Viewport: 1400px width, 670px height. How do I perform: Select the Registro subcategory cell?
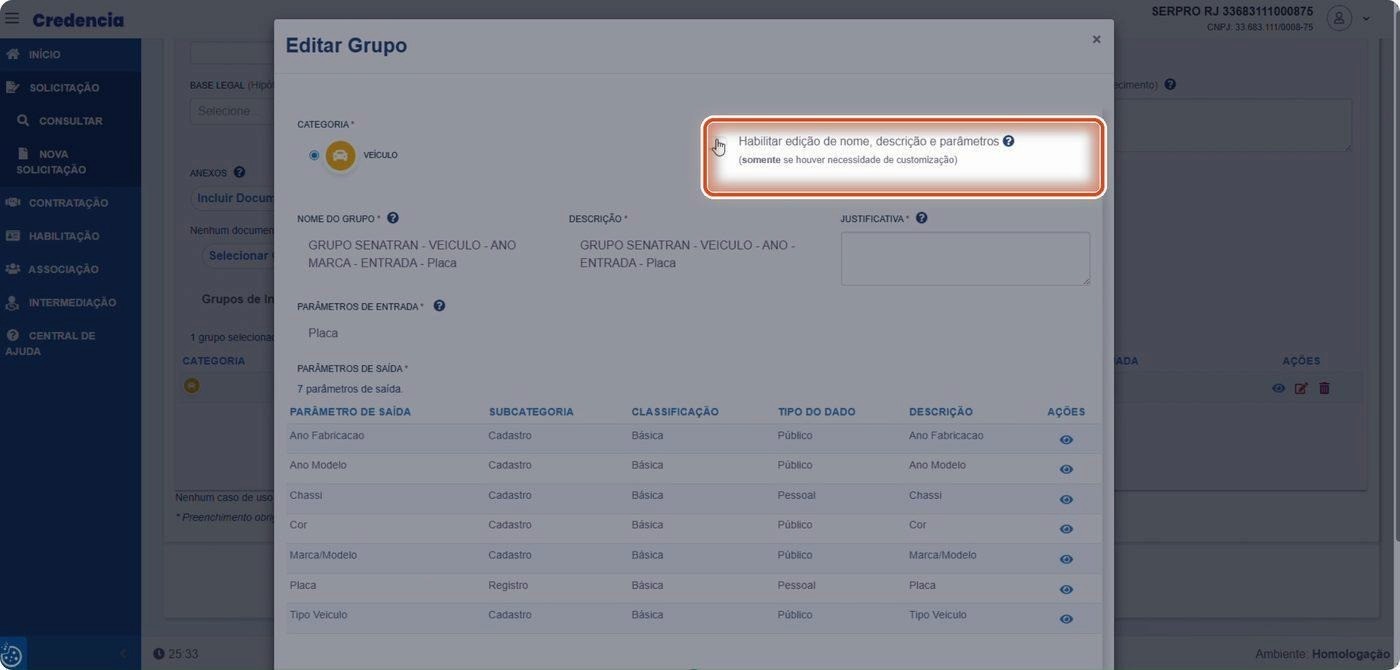point(508,585)
